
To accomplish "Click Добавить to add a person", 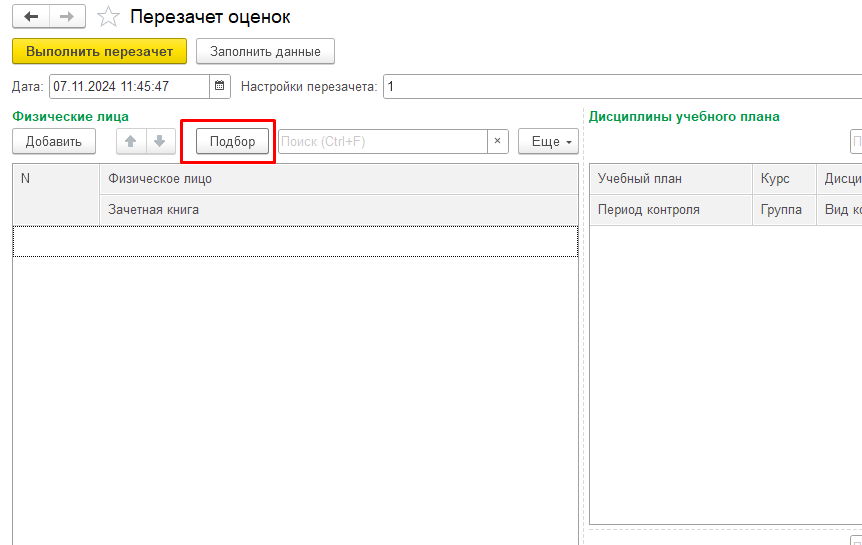I will click(54, 142).
